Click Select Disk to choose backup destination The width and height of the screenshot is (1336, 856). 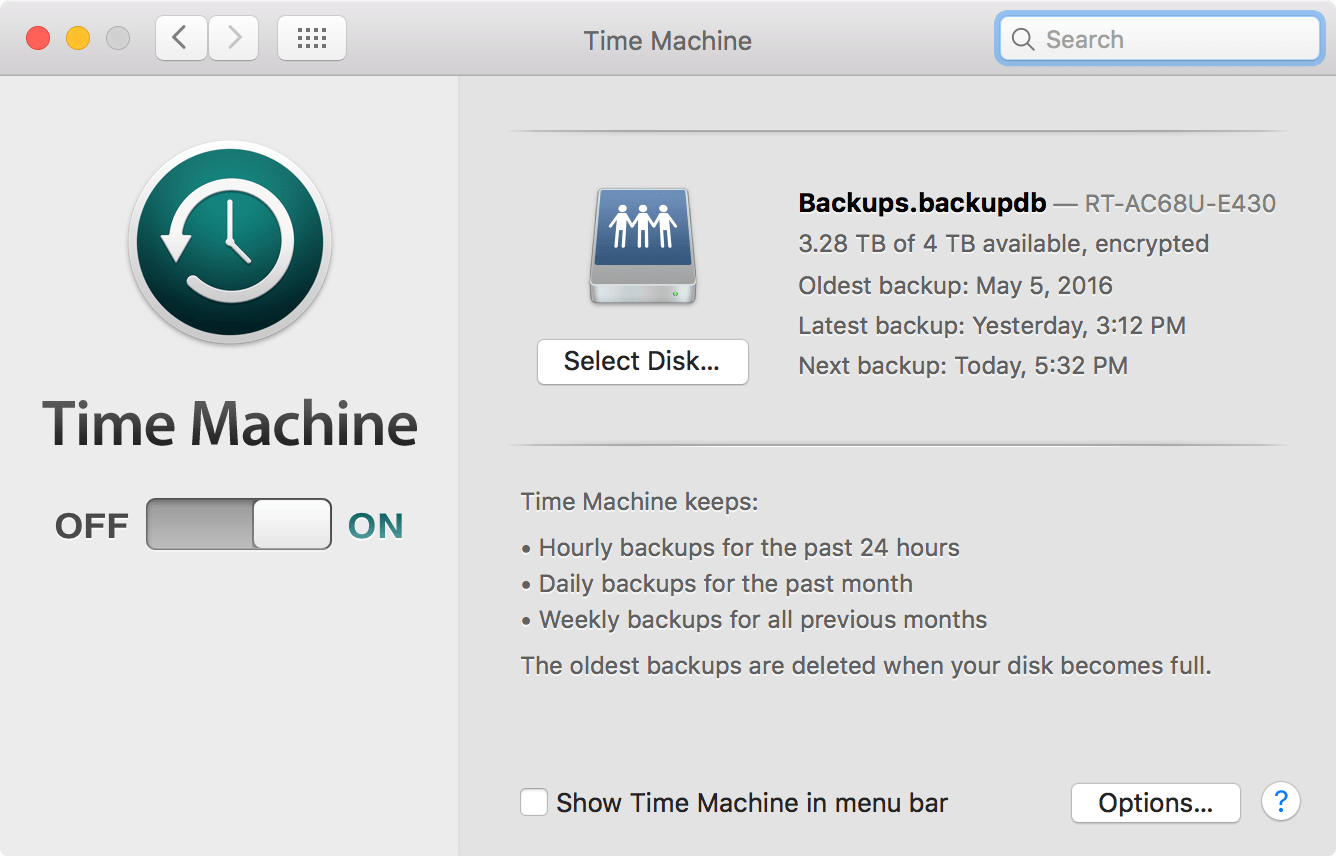[642, 361]
